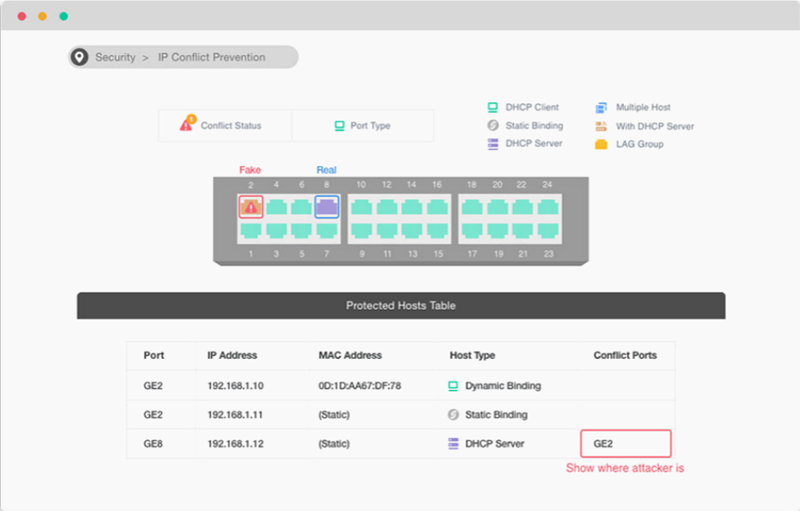Select switch port 24
Image resolution: width=800 pixels, height=511 pixels.
coord(548,207)
